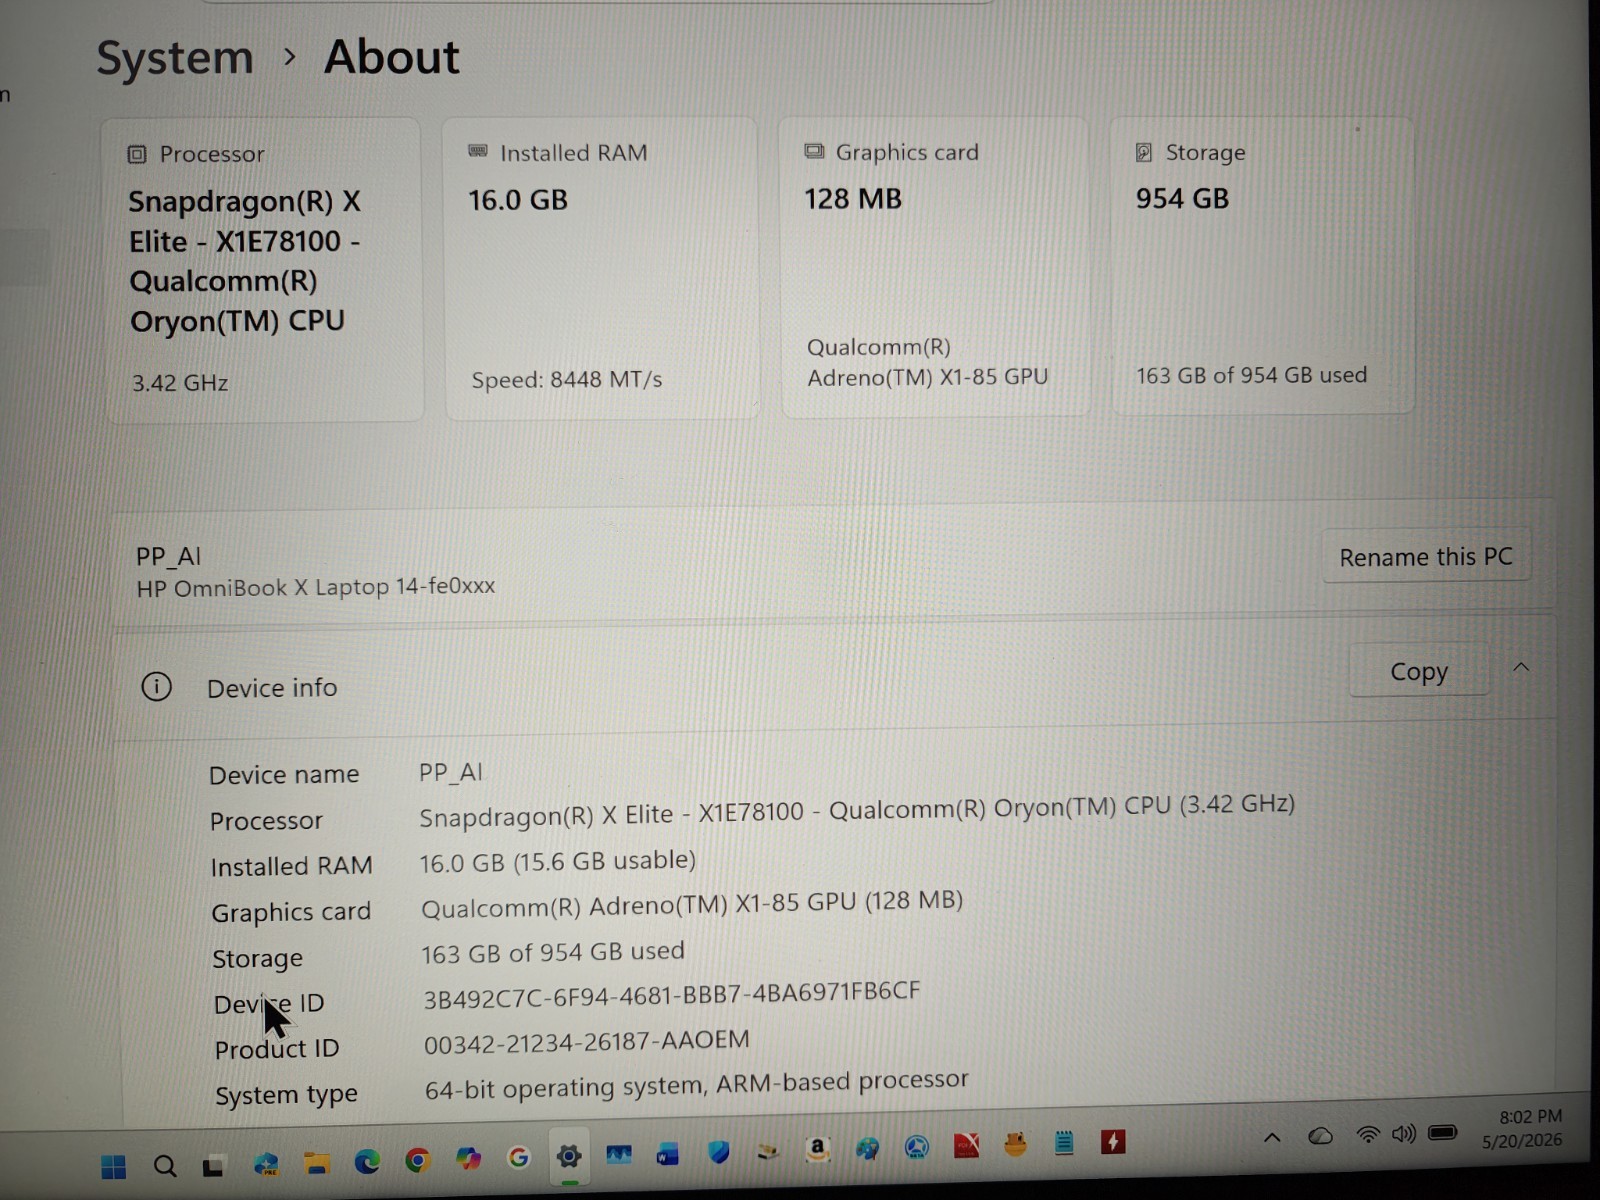Click '16.0 GB (15.6 GB usable)' value
The height and width of the screenshot is (1200, 1600).
pos(558,861)
